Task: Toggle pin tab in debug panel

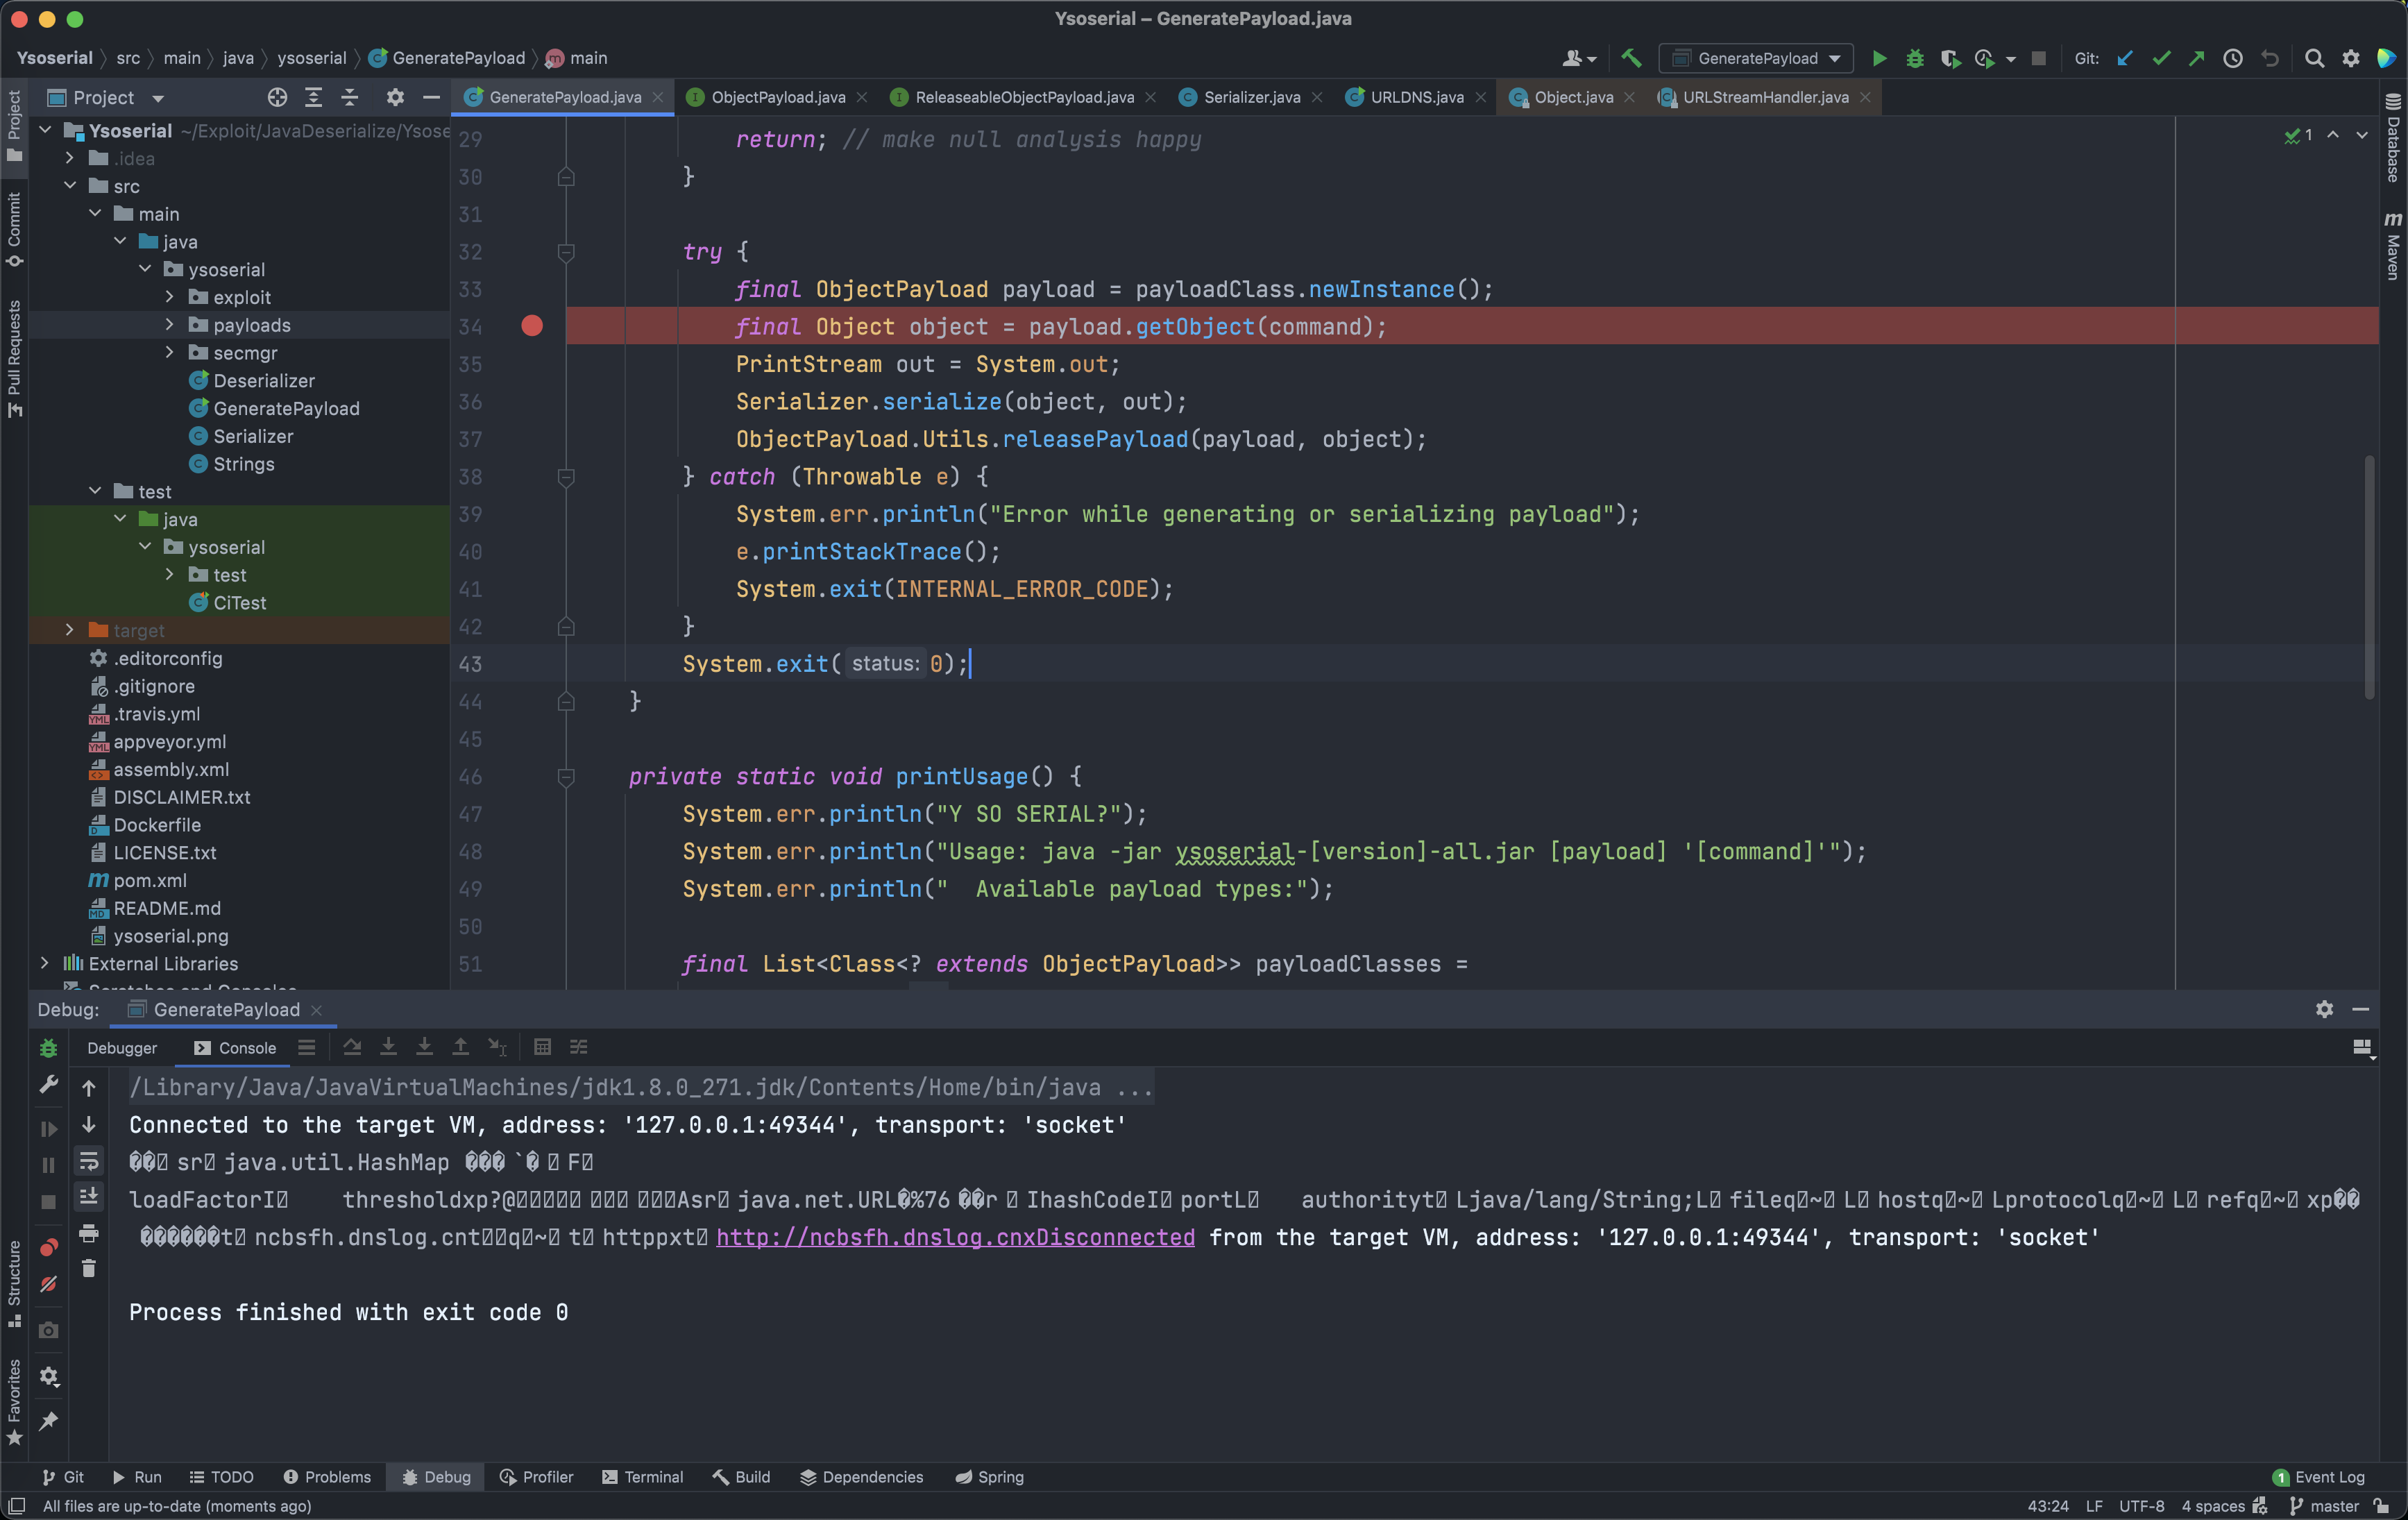Action: [48, 1421]
